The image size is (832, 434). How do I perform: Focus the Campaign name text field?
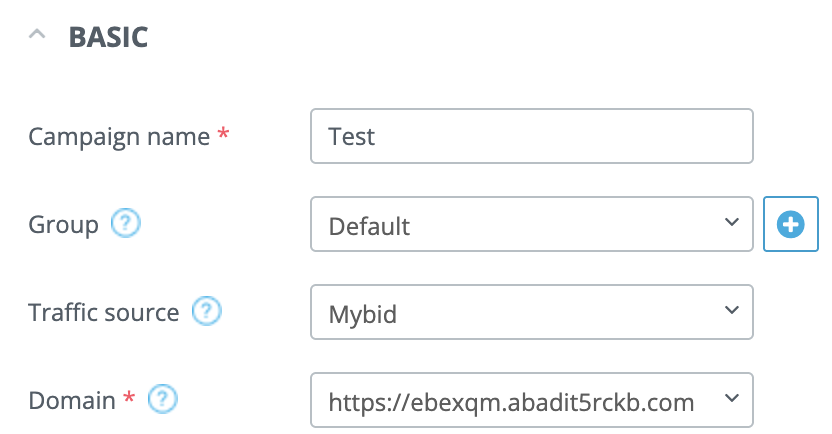click(530, 136)
